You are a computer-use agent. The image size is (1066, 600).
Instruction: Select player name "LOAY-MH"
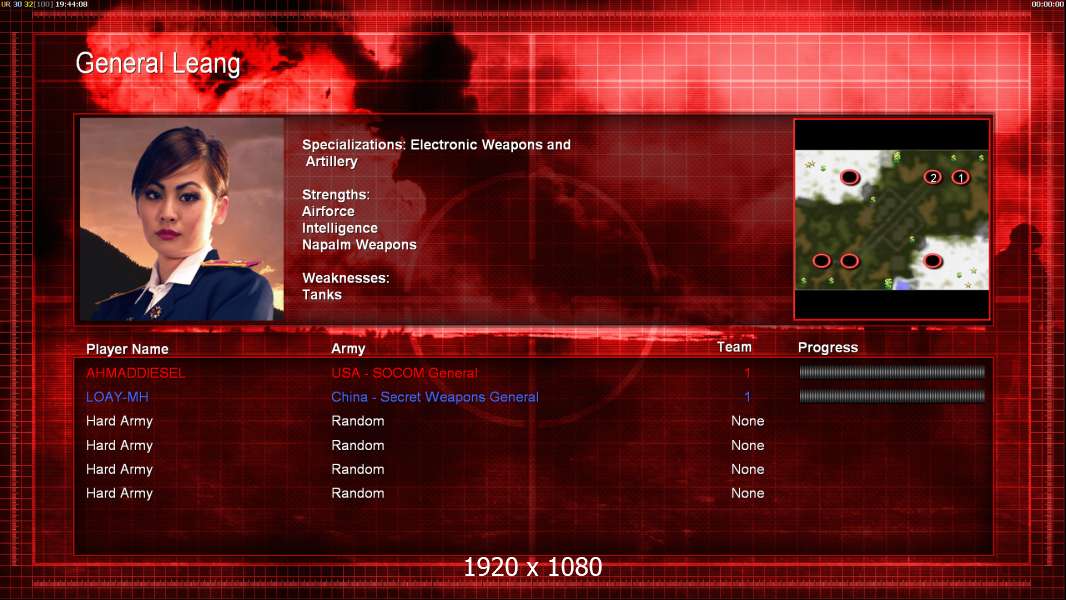[117, 397]
